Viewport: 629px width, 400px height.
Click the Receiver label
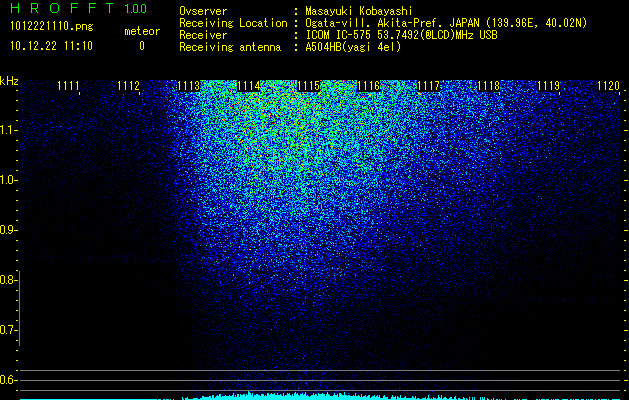[x=203, y=35]
